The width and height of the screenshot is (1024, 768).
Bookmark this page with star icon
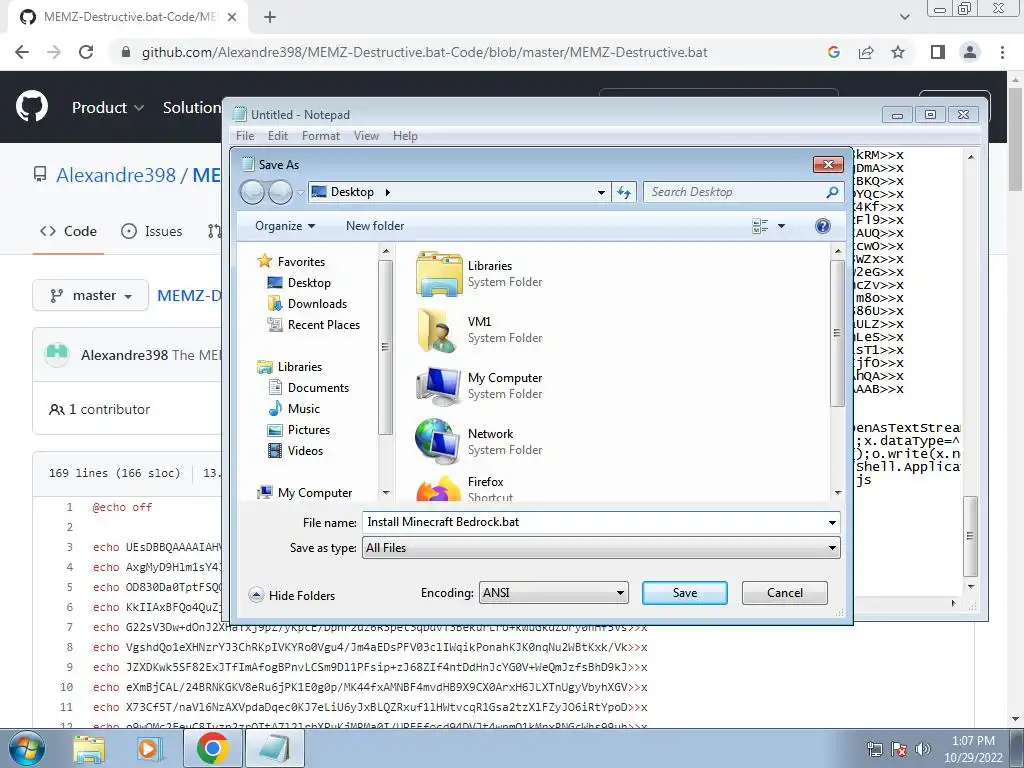point(898,52)
